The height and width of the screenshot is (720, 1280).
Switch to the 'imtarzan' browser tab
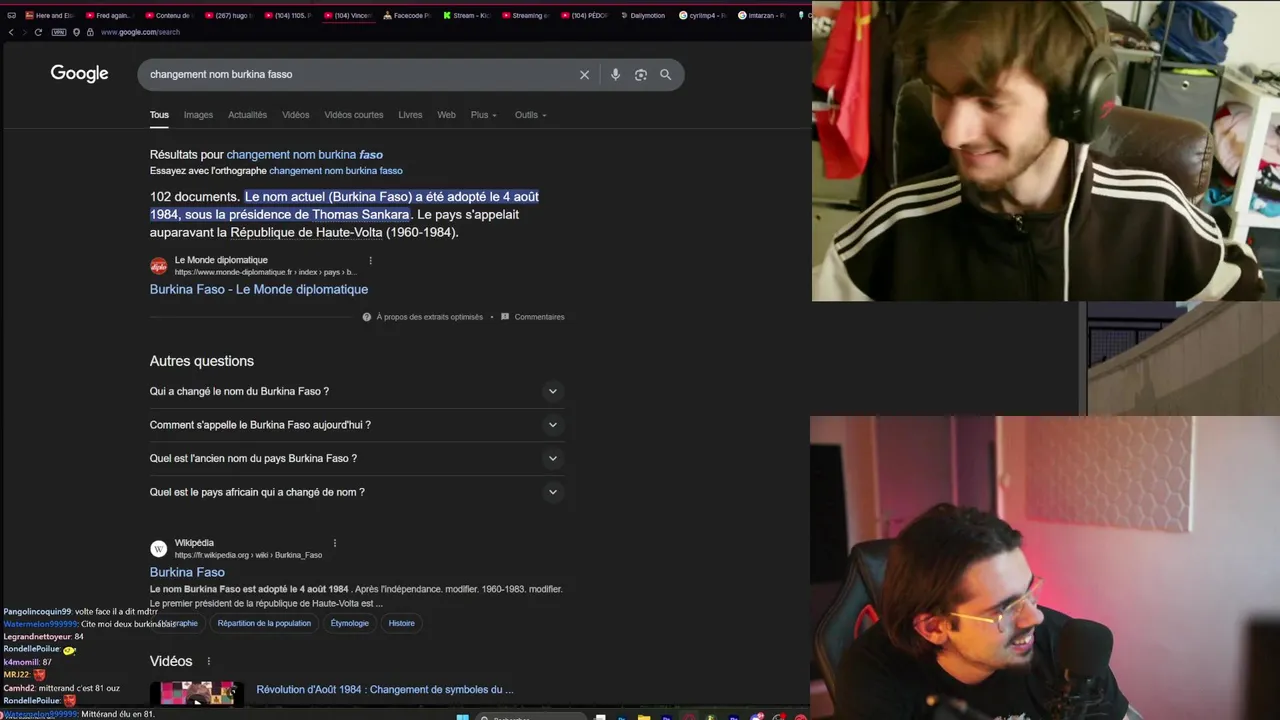tap(763, 15)
